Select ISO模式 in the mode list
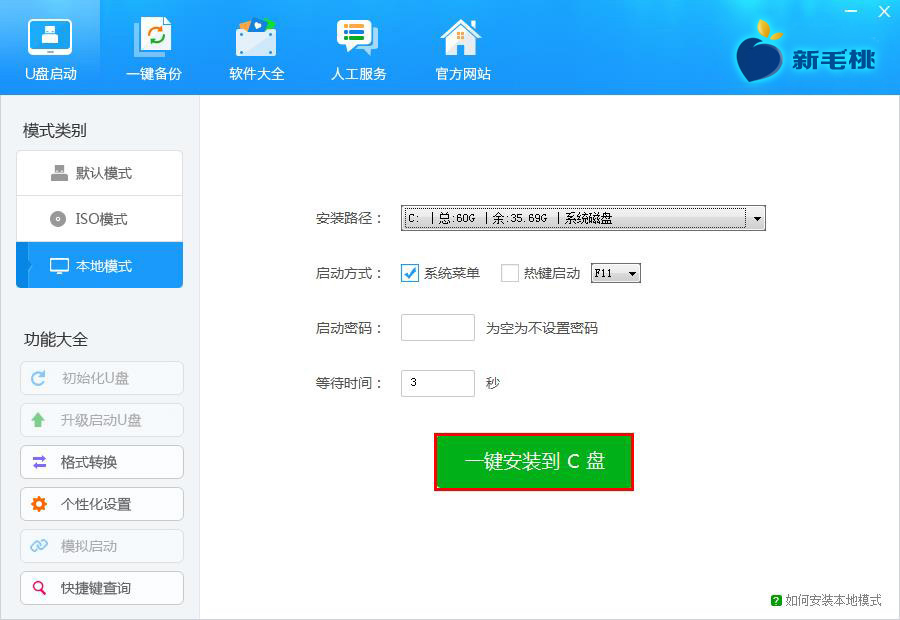The height and width of the screenshot is (620, 900). pyautogui.click(x=99, y=219)
